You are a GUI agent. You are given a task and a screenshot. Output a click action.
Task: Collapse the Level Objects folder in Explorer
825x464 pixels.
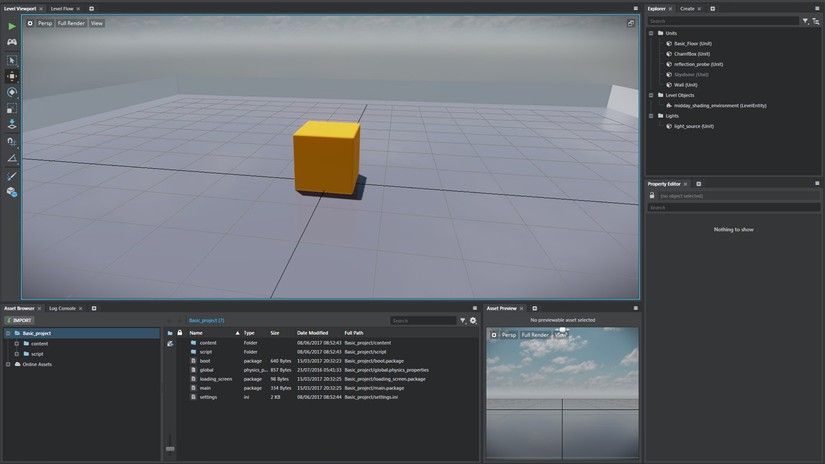[x=651, y=95]
